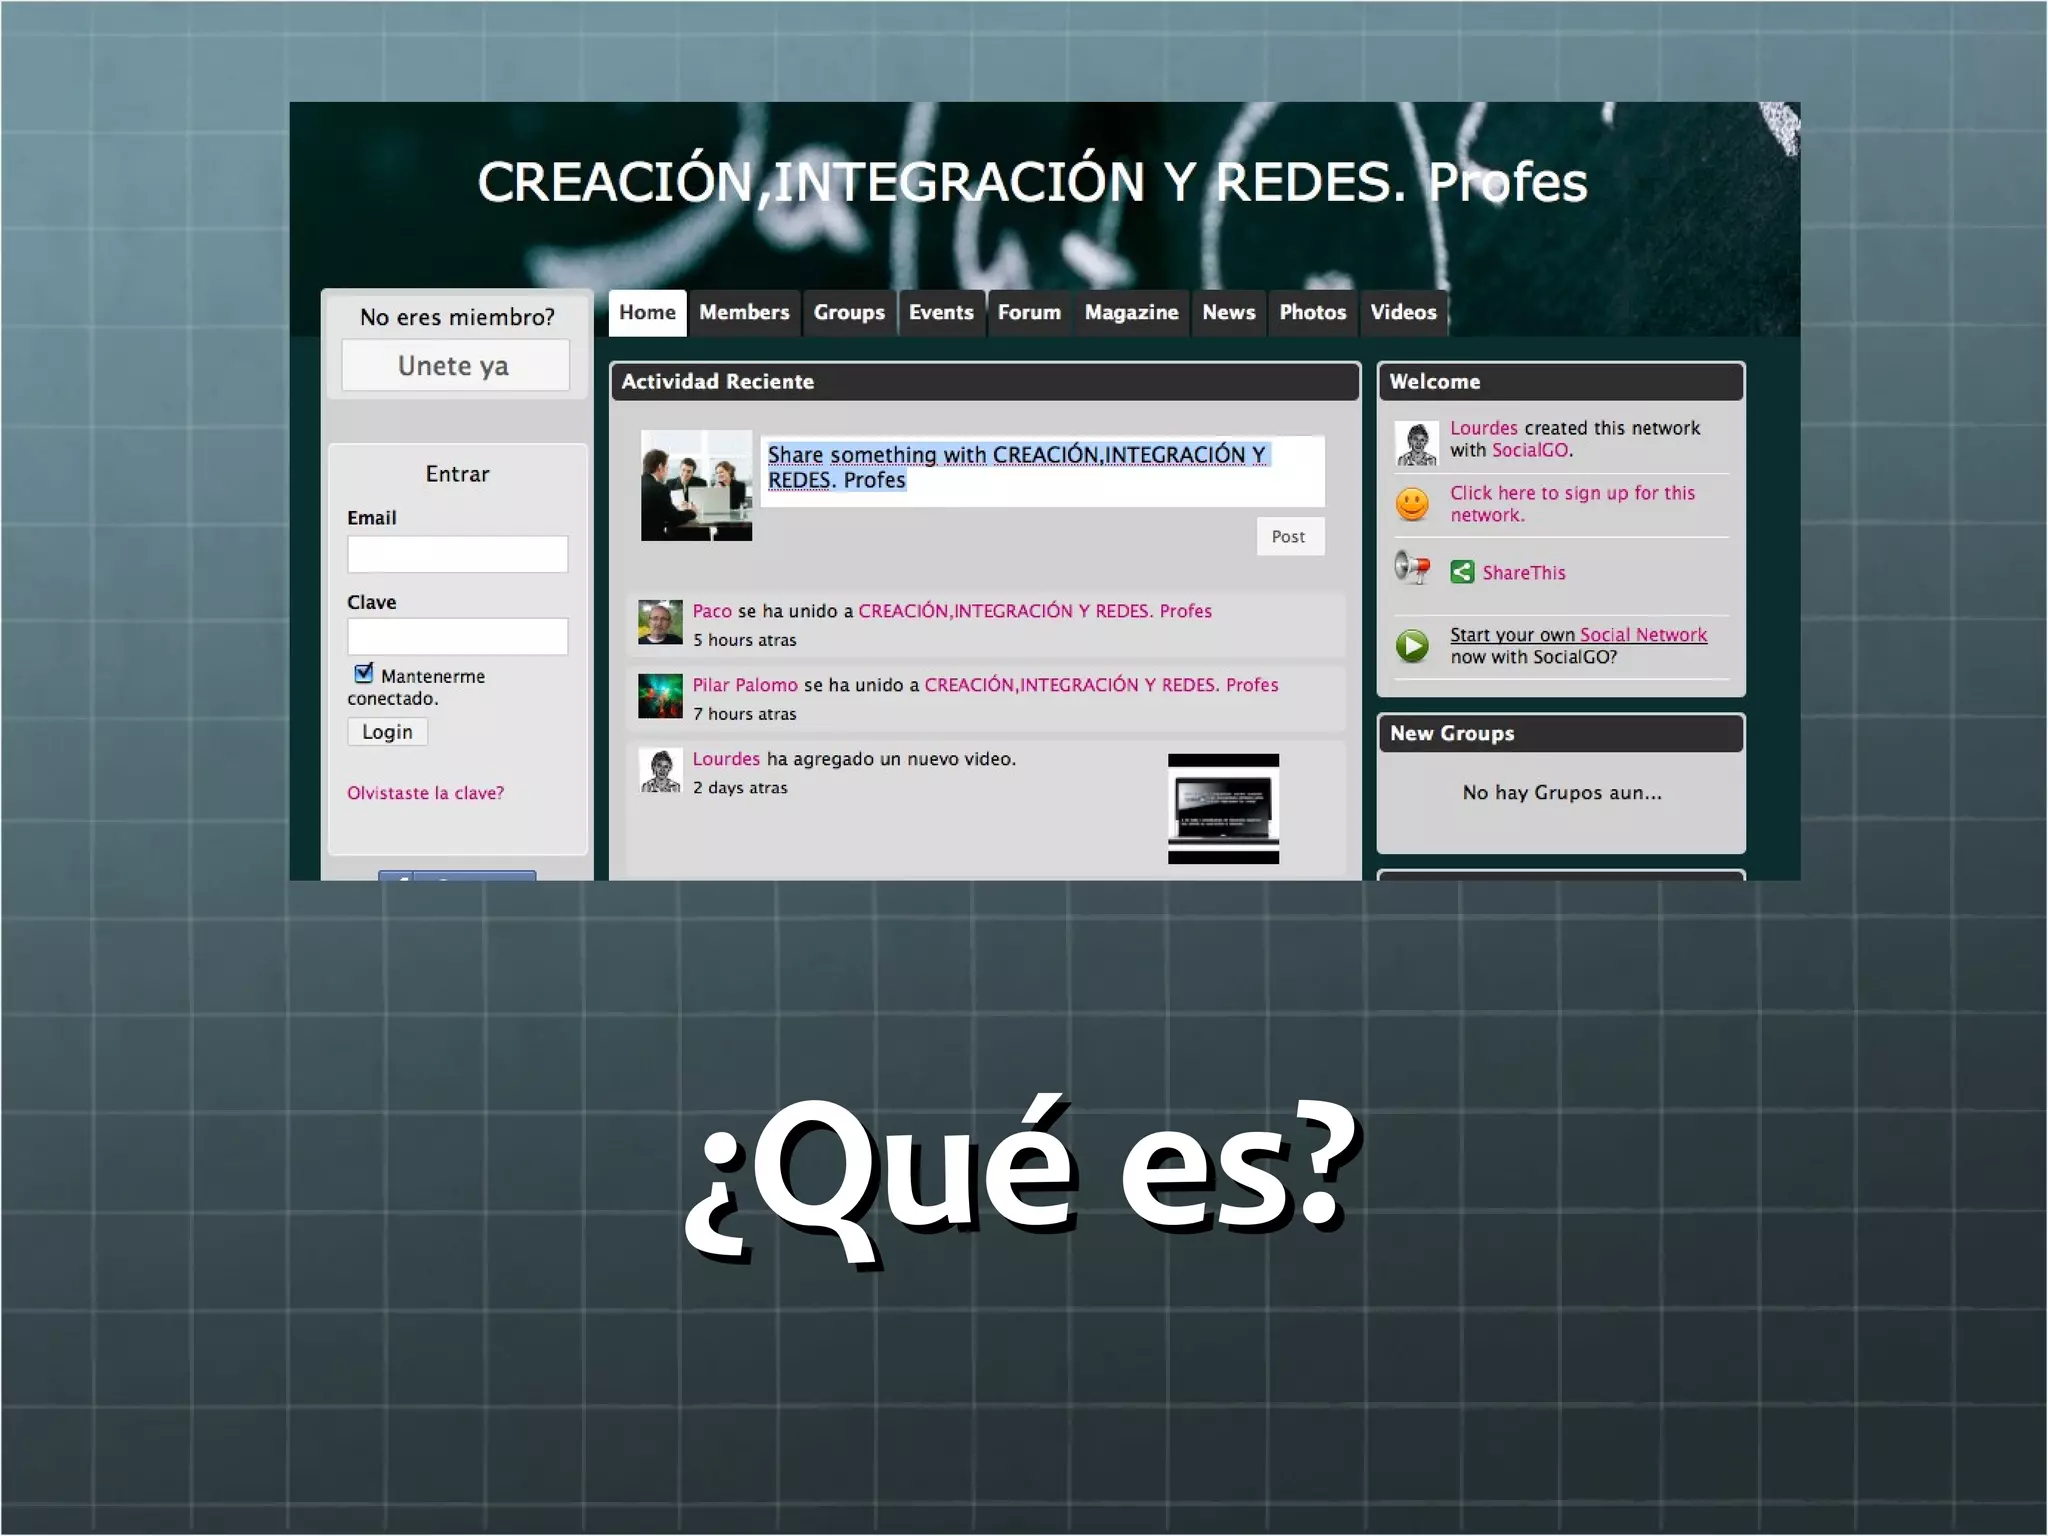The height and width of the screenshot is (1536, 2048).
Task: Click into the Email input field
Action: click(457, 554)
